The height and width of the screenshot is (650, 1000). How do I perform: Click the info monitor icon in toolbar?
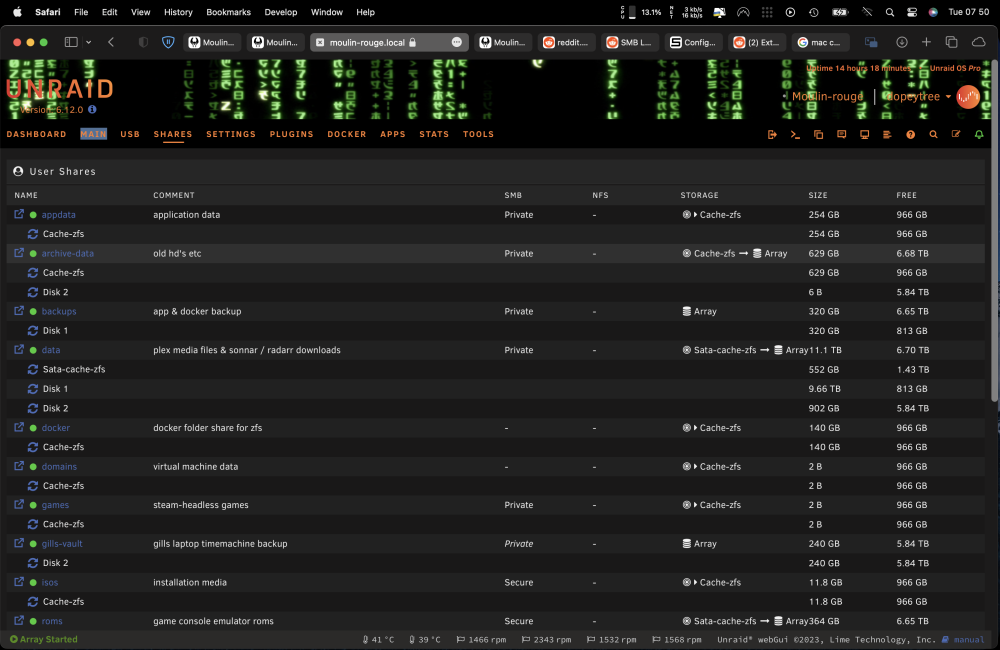(864, 135)
